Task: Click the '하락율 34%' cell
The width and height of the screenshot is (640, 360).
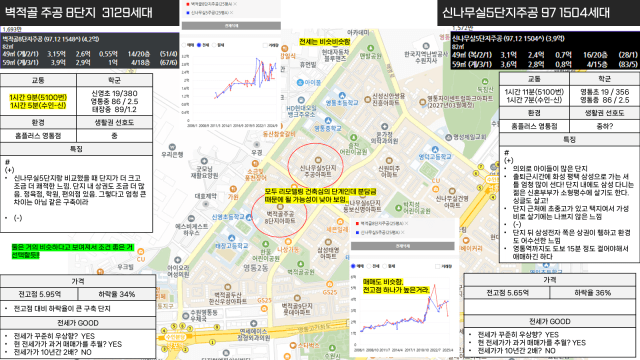Action: click(117, 294)
